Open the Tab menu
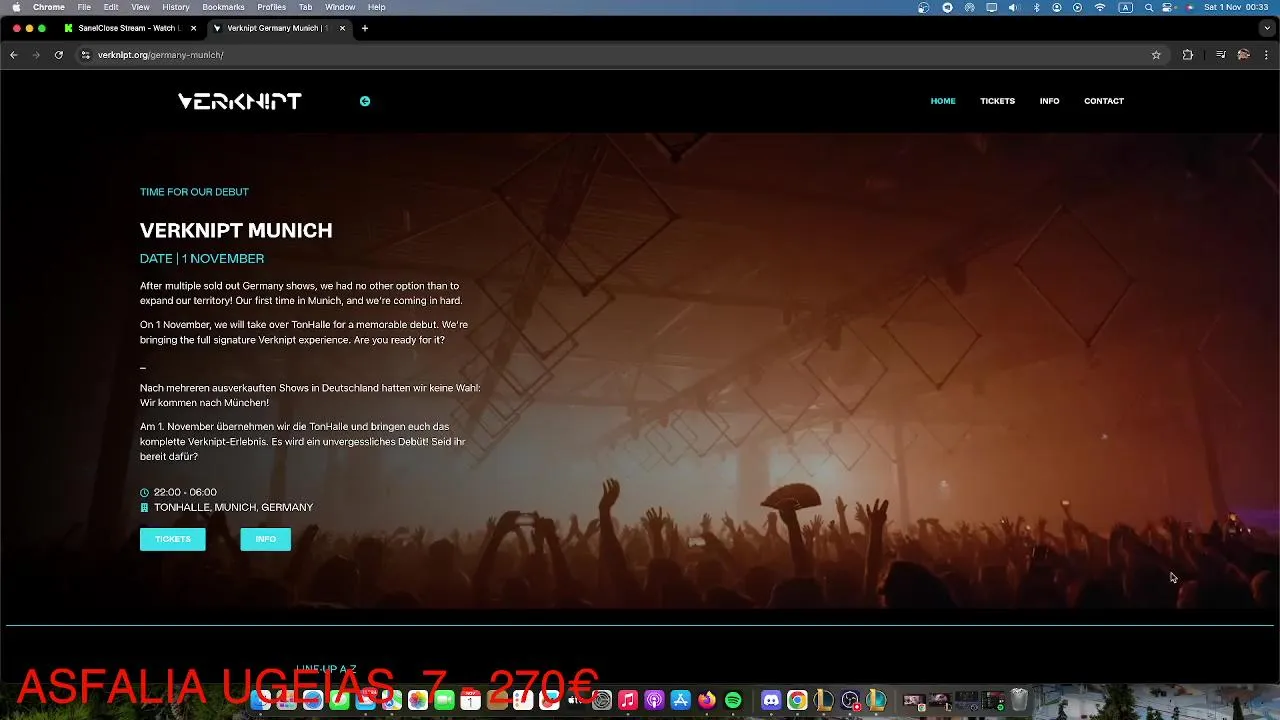 point(306,7)
